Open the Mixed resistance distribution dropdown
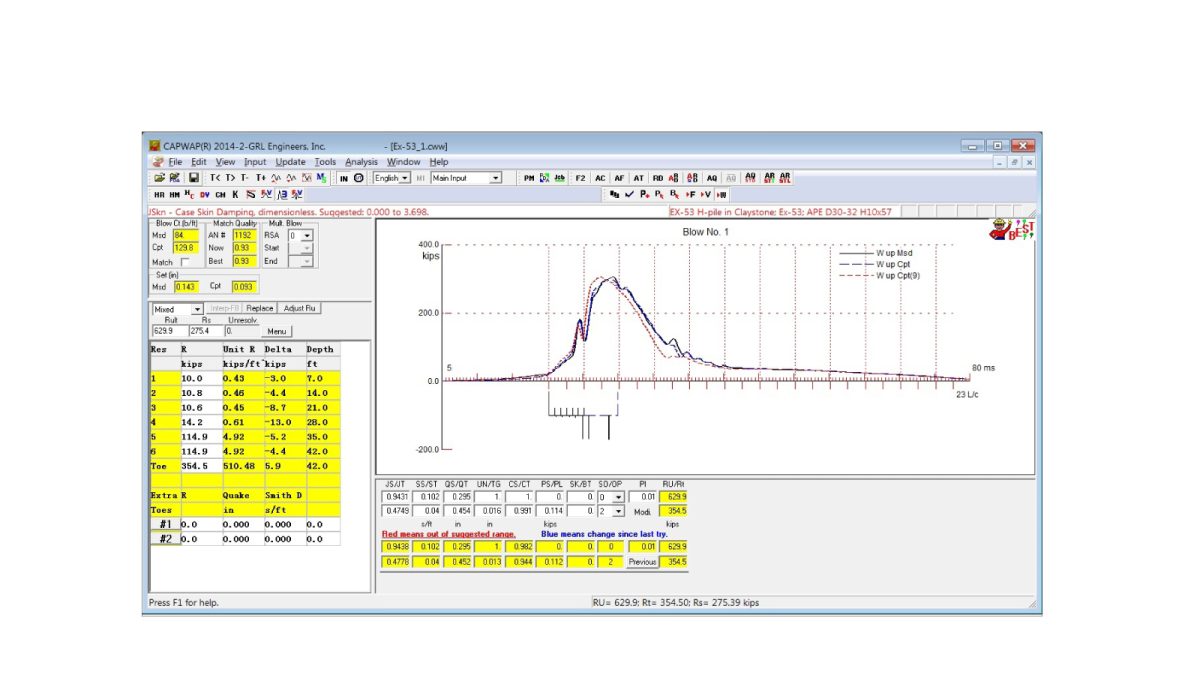The height and width of the screenshot is (675, 1200). pos(197,309)
